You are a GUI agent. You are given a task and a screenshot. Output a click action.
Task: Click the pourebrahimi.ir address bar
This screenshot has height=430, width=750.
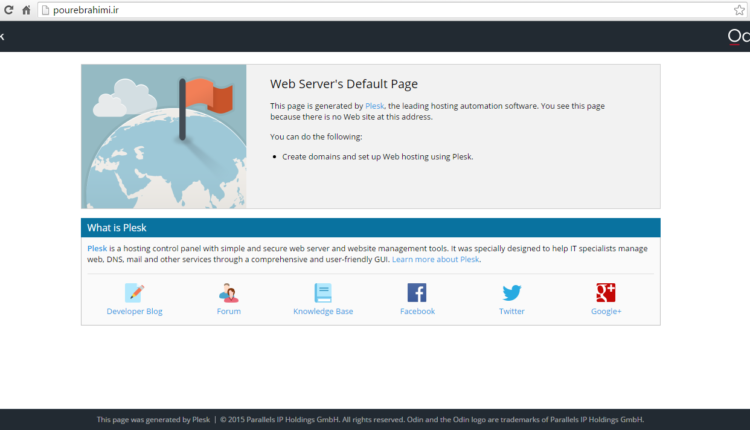click(392, 10)
